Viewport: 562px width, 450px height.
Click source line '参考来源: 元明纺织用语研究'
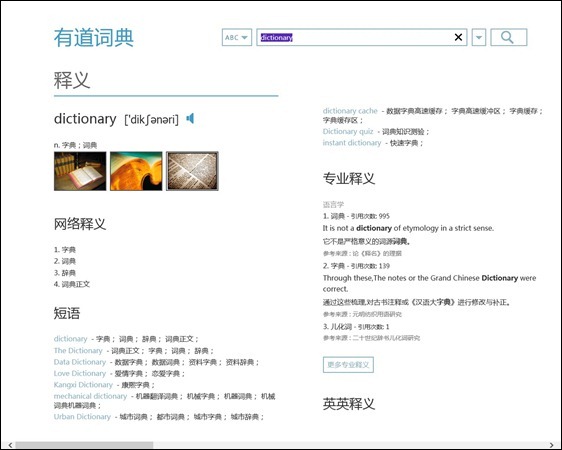[362, 314]
